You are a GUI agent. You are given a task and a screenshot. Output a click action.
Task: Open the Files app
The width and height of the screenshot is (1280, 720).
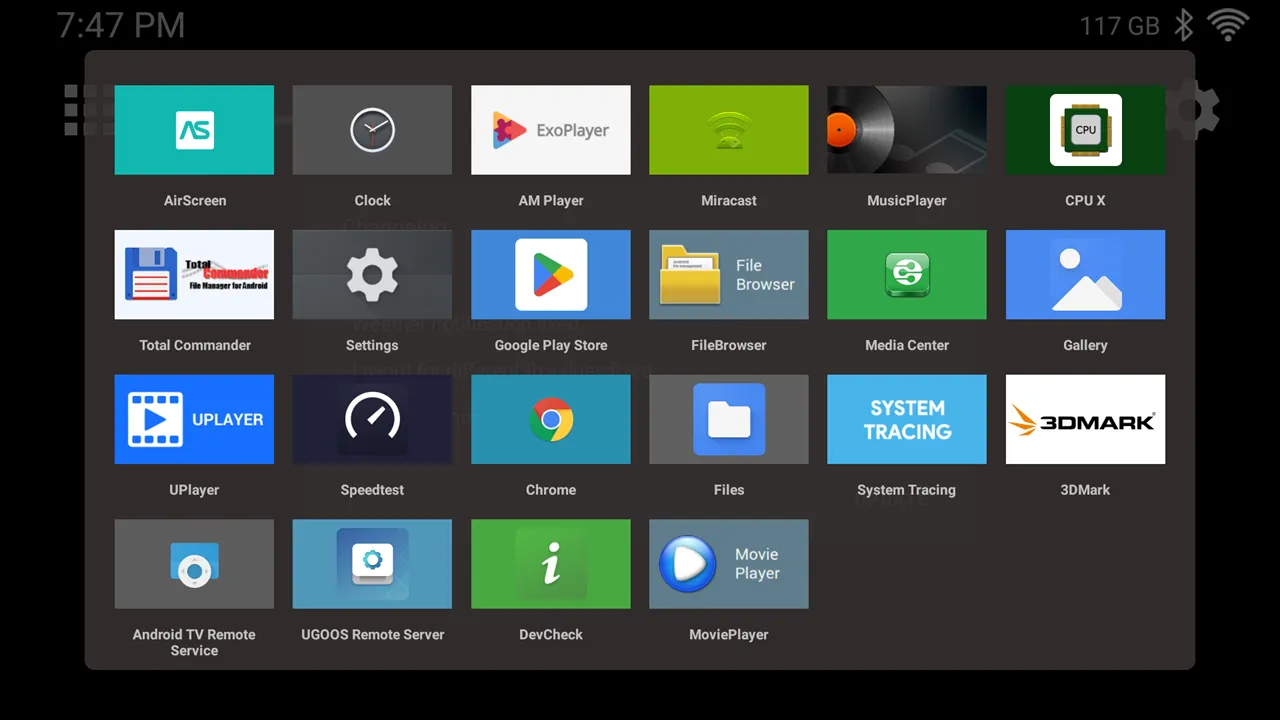click(x=728, y=419)
